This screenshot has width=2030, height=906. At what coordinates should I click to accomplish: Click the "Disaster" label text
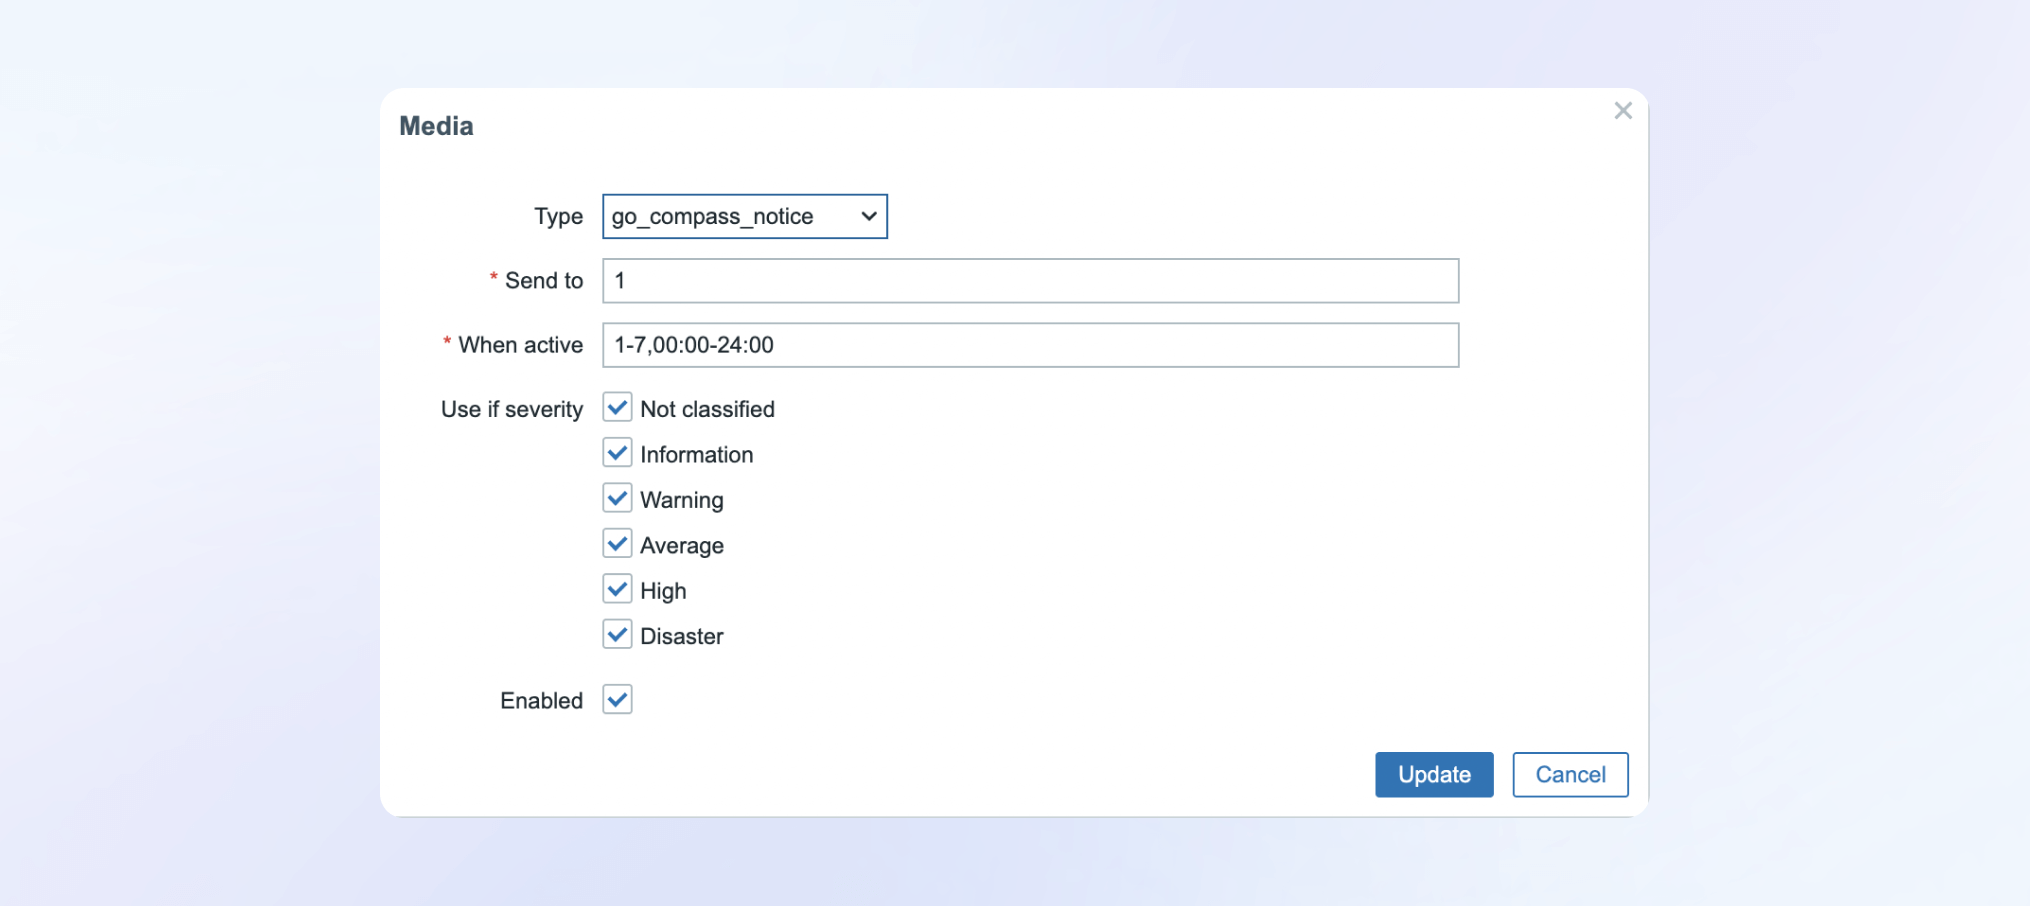pyautogui.click(x=681, y=637)
